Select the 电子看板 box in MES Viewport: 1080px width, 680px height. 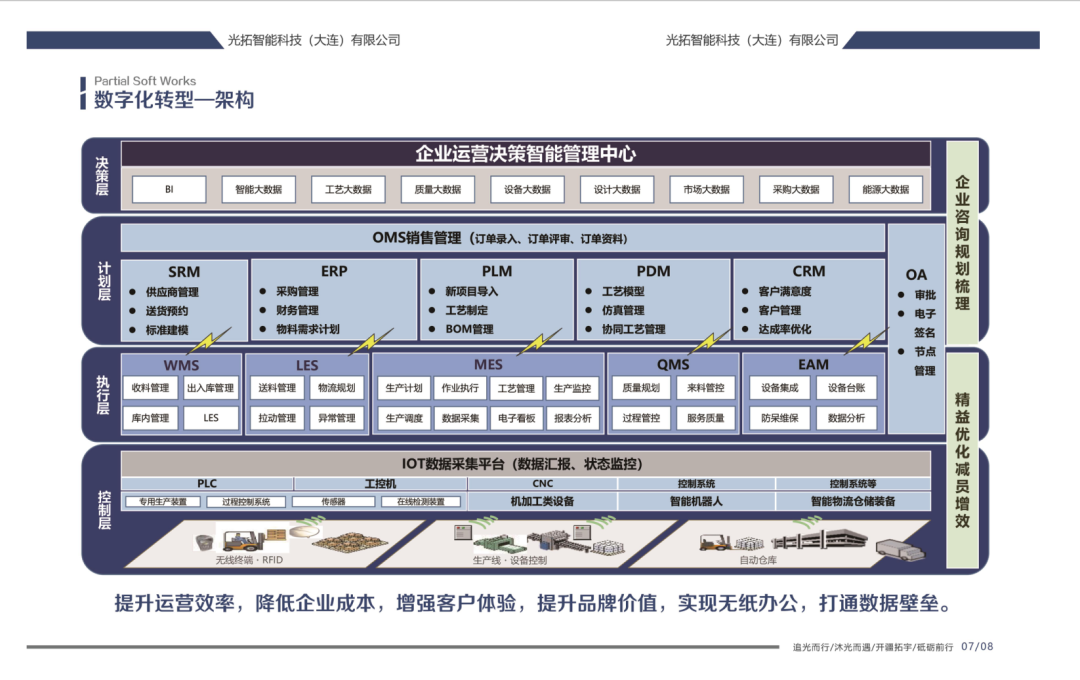click(517, 418)
